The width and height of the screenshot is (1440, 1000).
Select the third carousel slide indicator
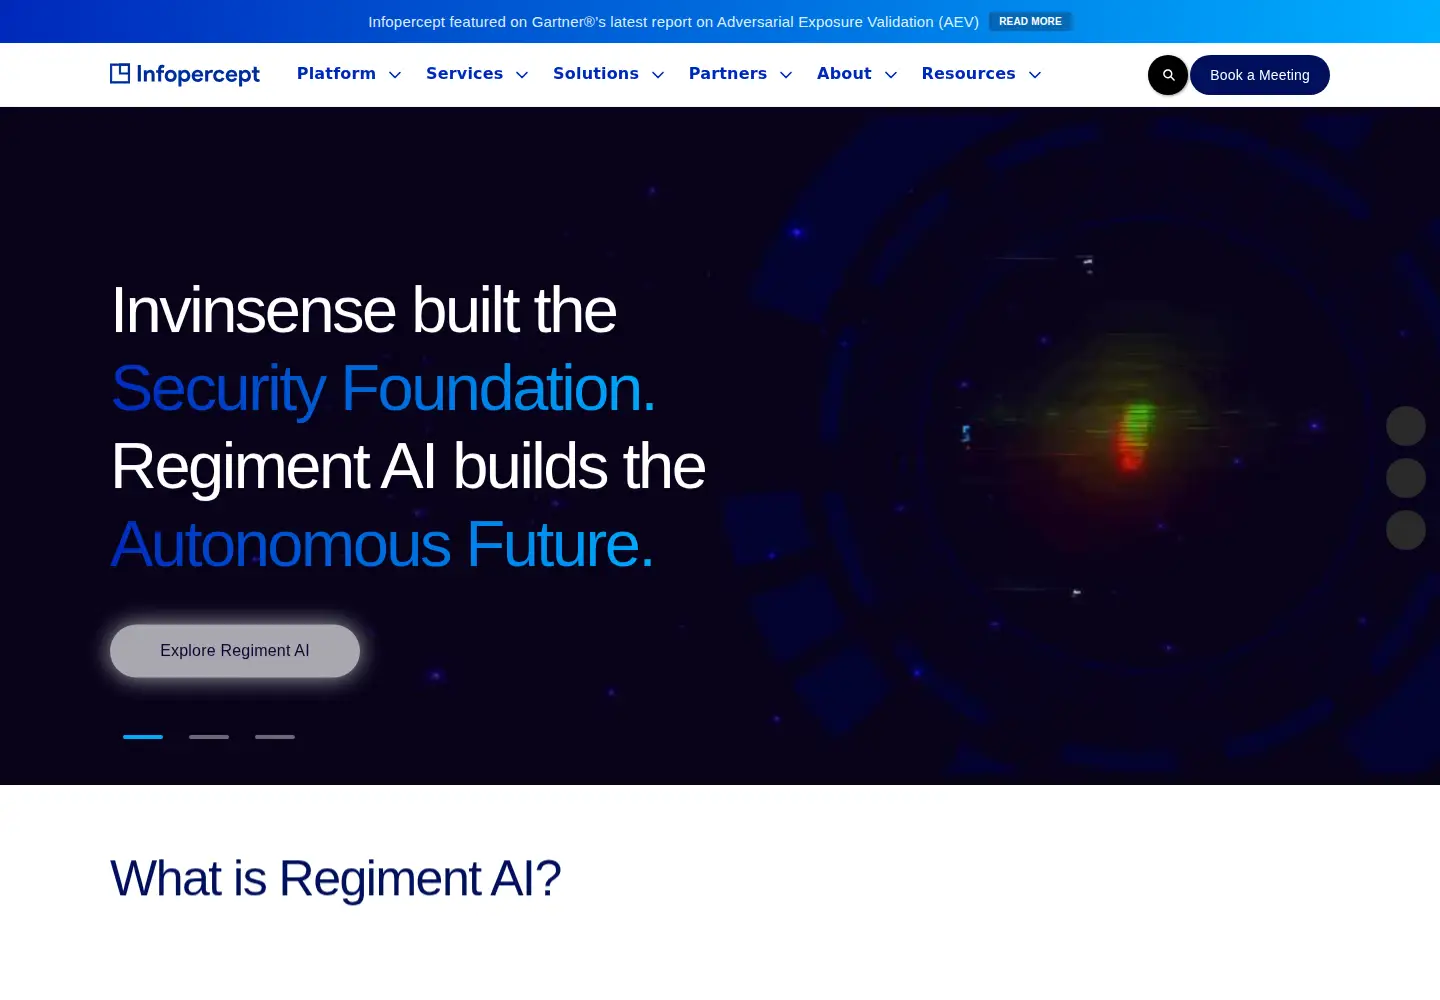pos(275,737)
